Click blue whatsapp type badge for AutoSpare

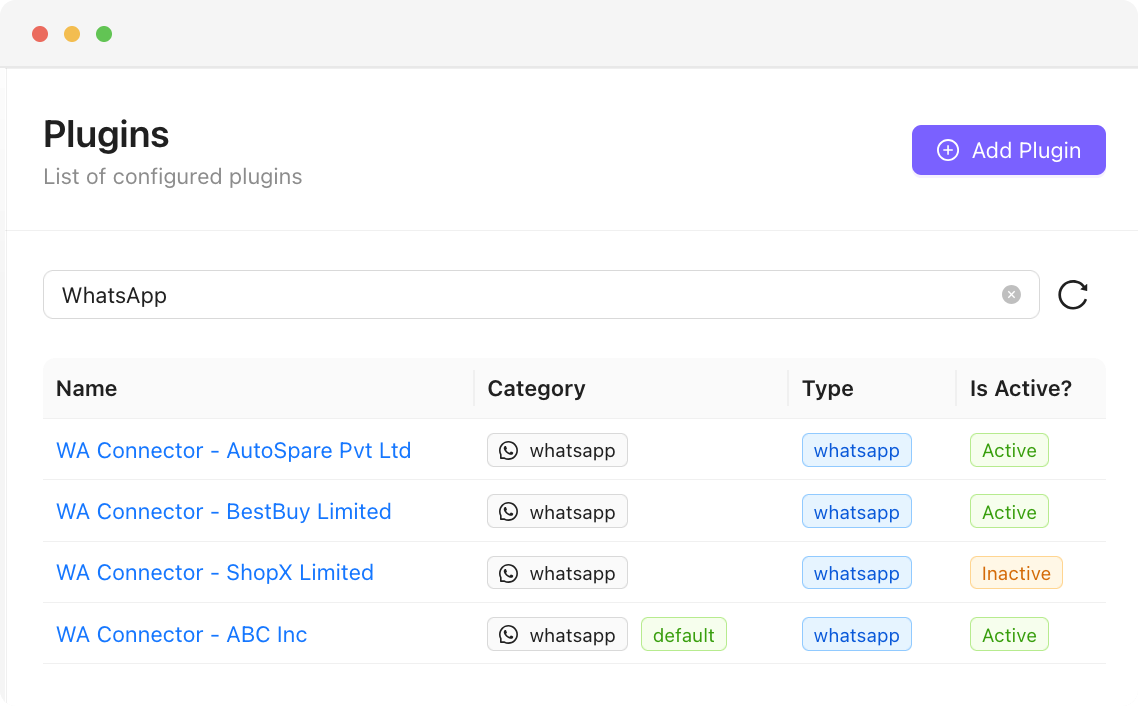856,451
